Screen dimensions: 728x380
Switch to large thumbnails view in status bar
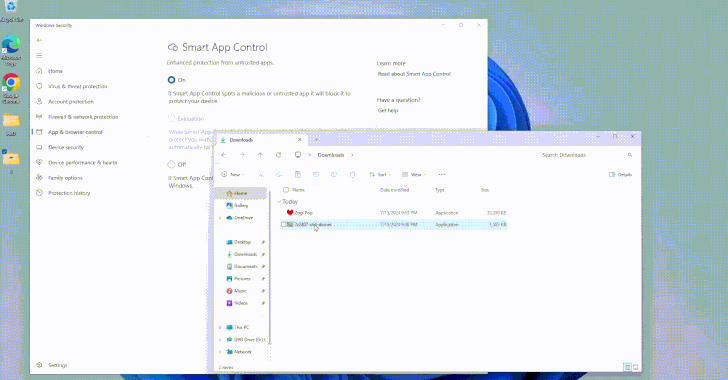(x=636, y=367)
